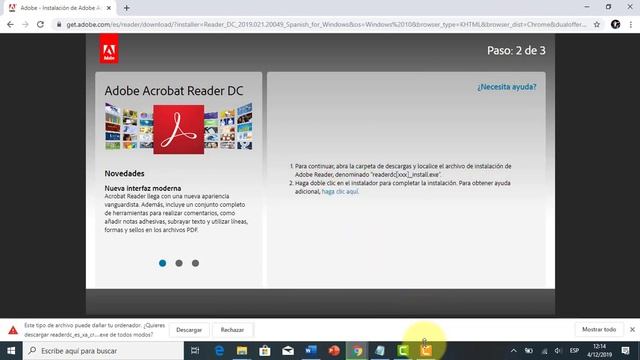Click Rechazar in the download warning bar

point(232,330)
